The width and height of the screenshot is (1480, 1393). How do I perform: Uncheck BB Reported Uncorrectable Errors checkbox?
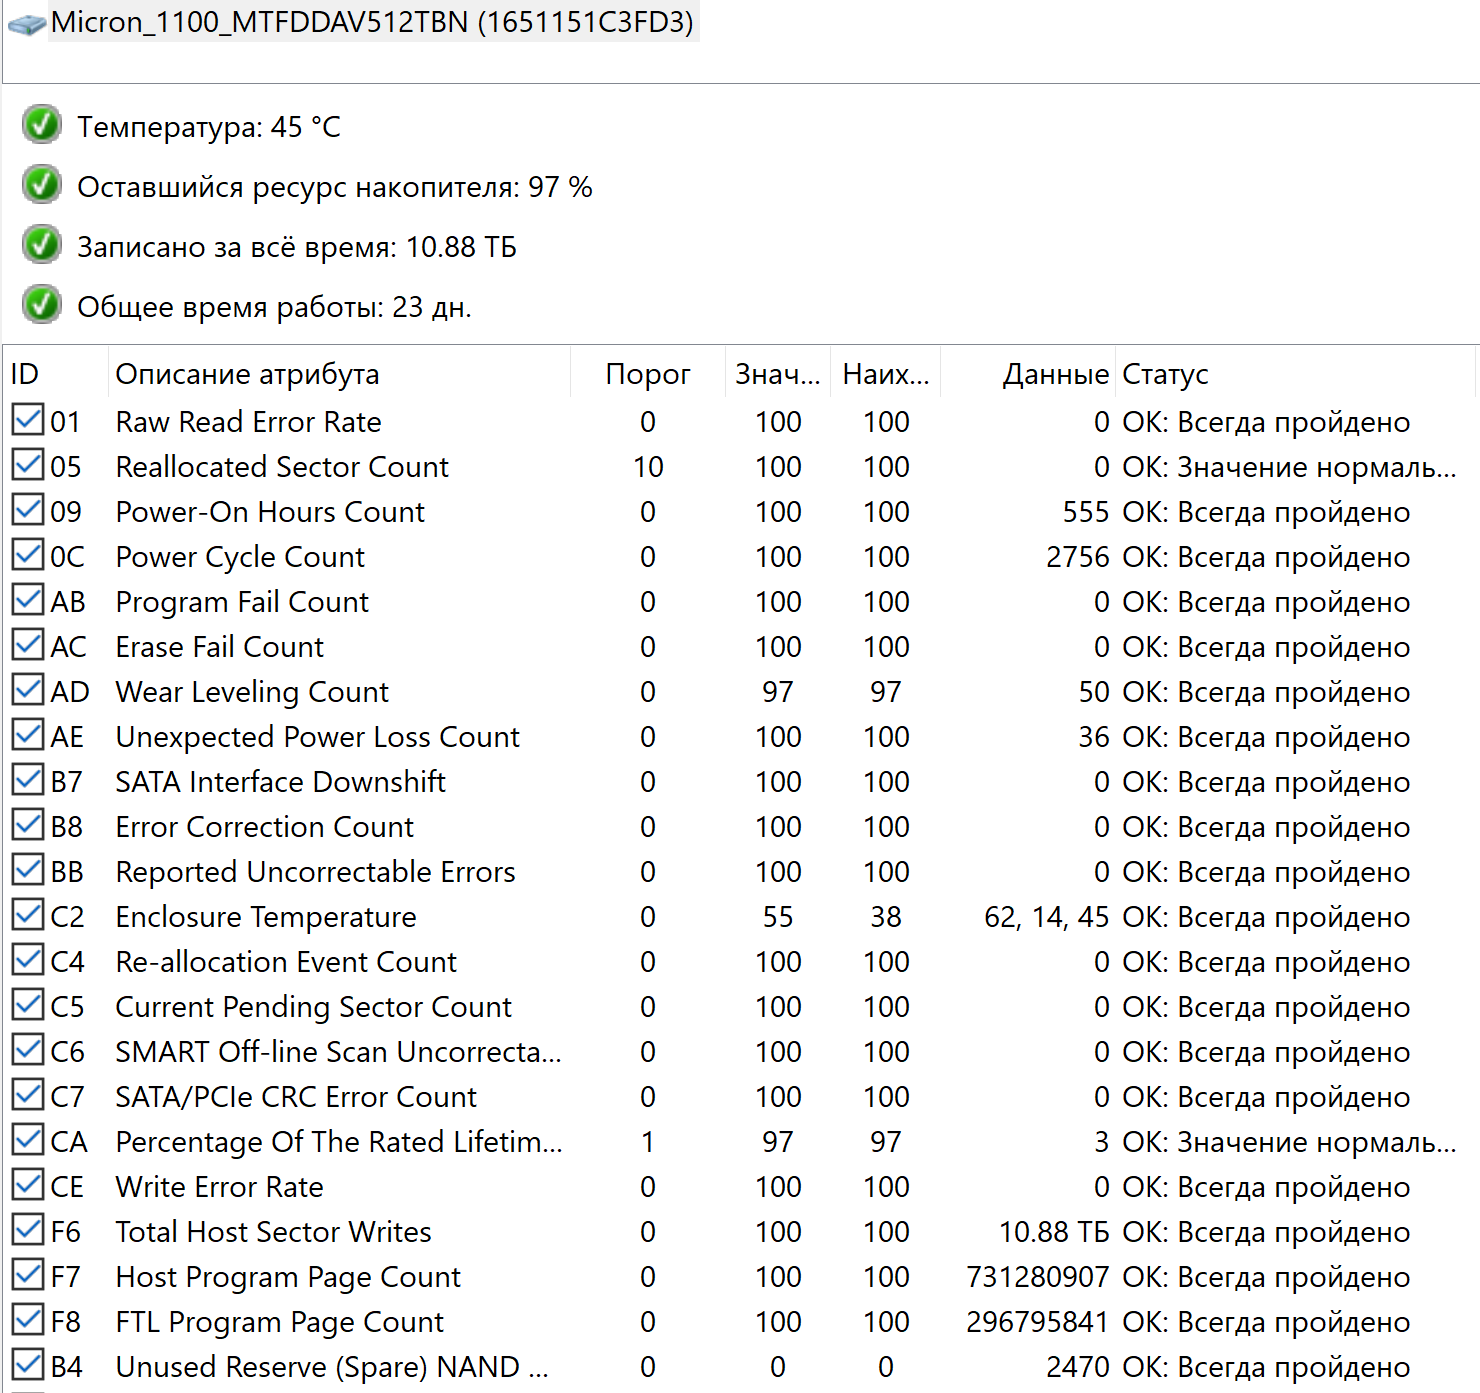point(28,870)
